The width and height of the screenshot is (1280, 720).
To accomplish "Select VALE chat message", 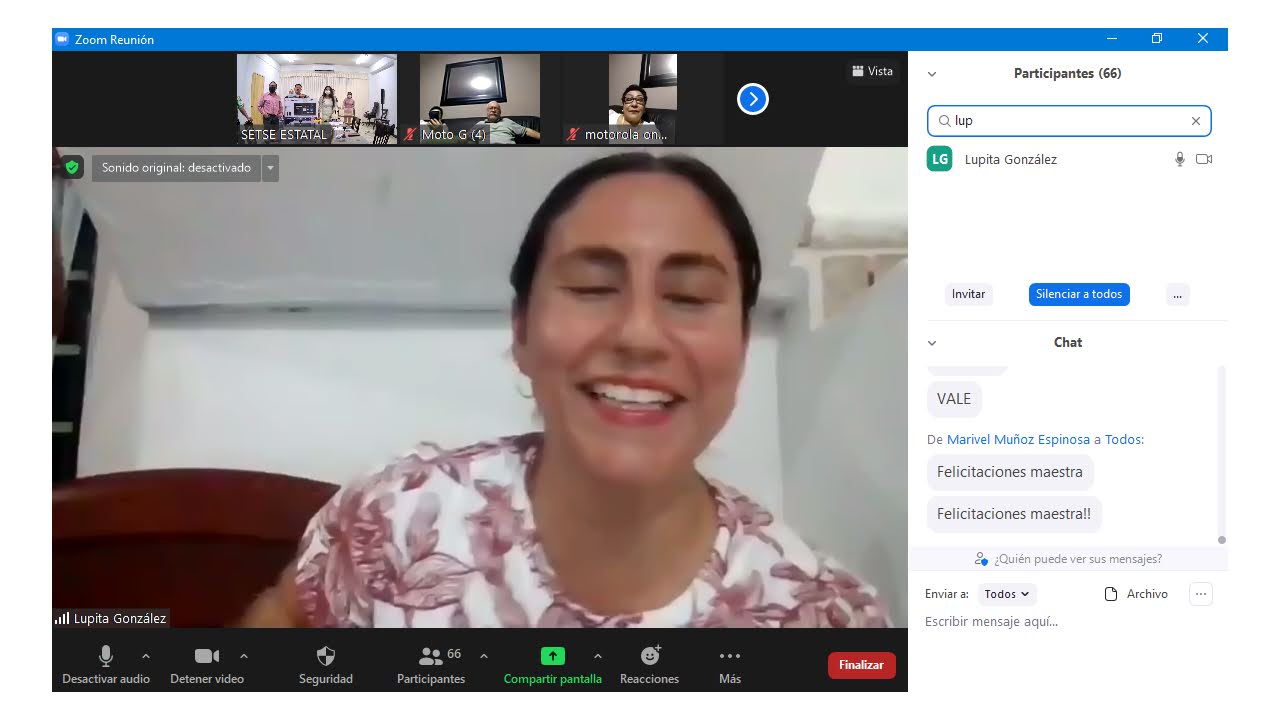I will (x=954, y=399).
